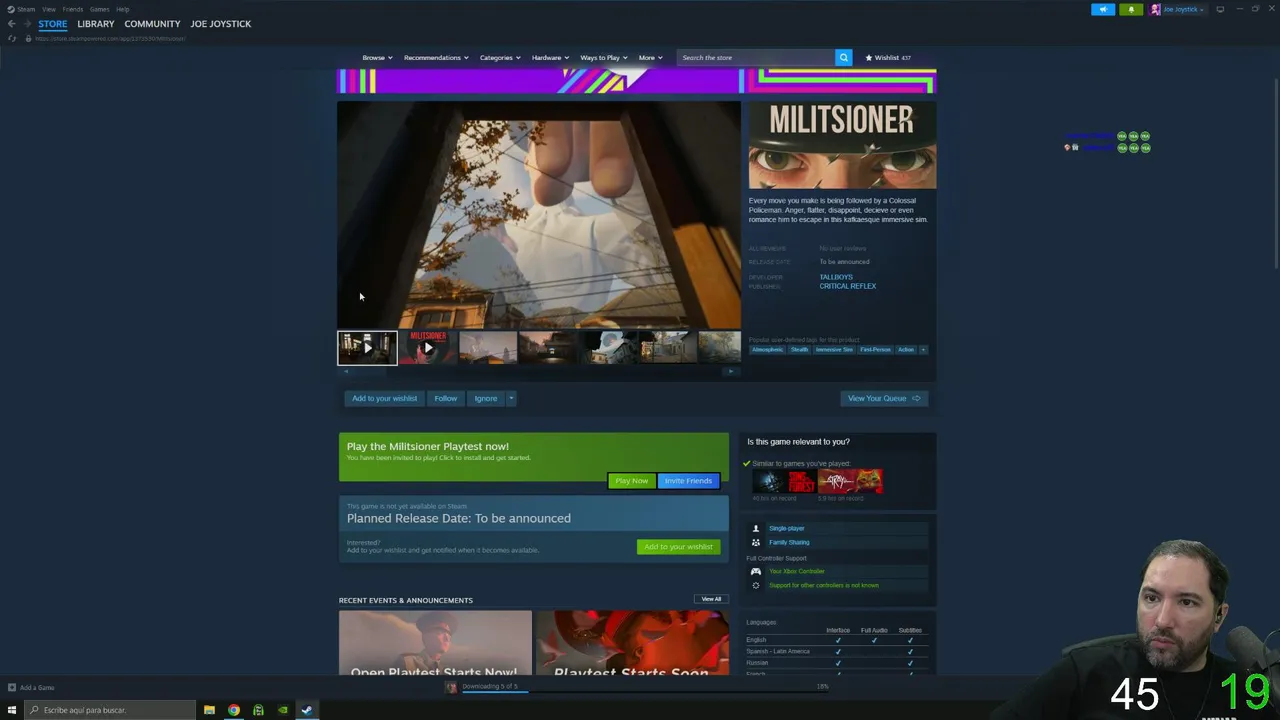Click the Steam taskbar icon
Image resolution: width=1280 pixels, height=720 pixels.
[x=307, y=710]
